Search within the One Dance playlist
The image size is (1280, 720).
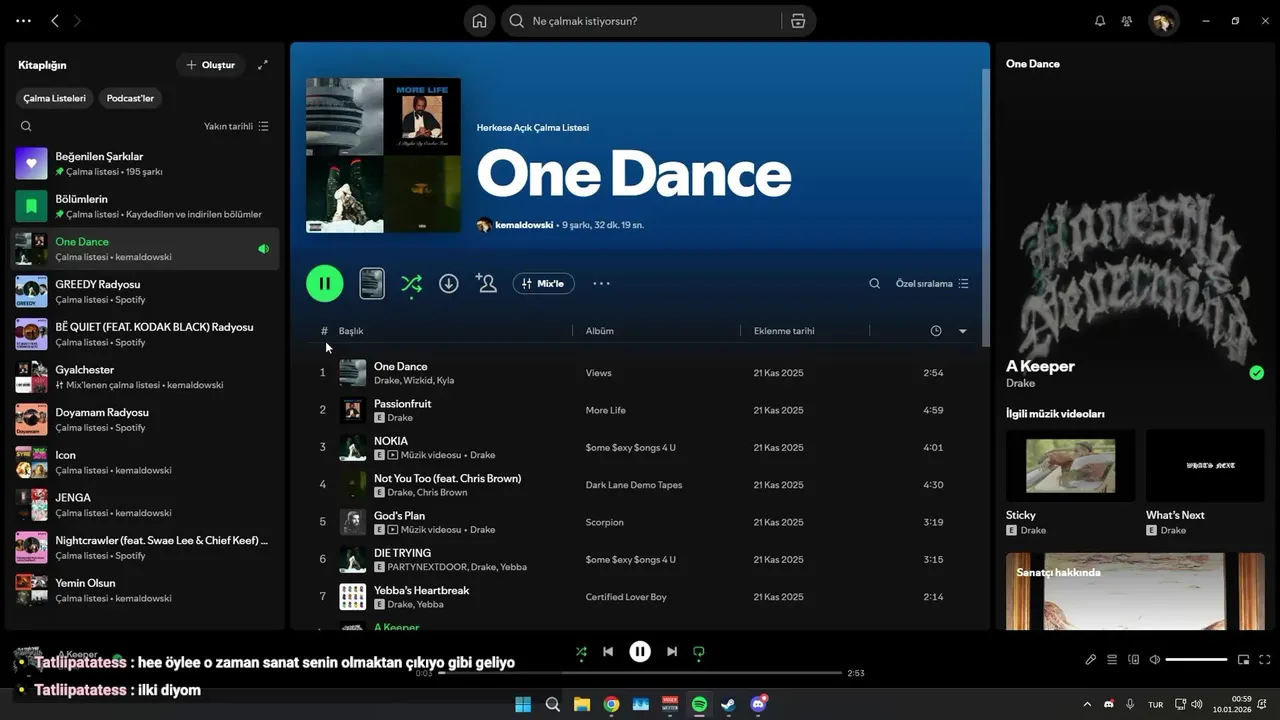874,284
